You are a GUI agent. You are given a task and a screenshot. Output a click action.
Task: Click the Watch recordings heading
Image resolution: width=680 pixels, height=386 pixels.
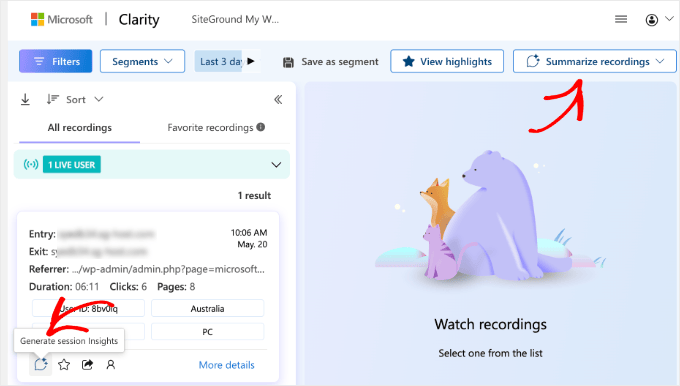coord(490,324)
